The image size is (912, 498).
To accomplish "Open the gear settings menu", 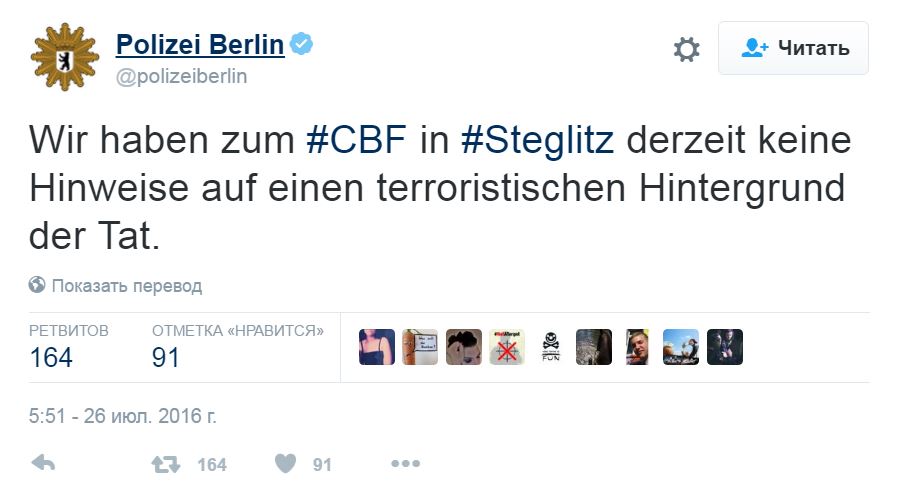I will 686,49.
